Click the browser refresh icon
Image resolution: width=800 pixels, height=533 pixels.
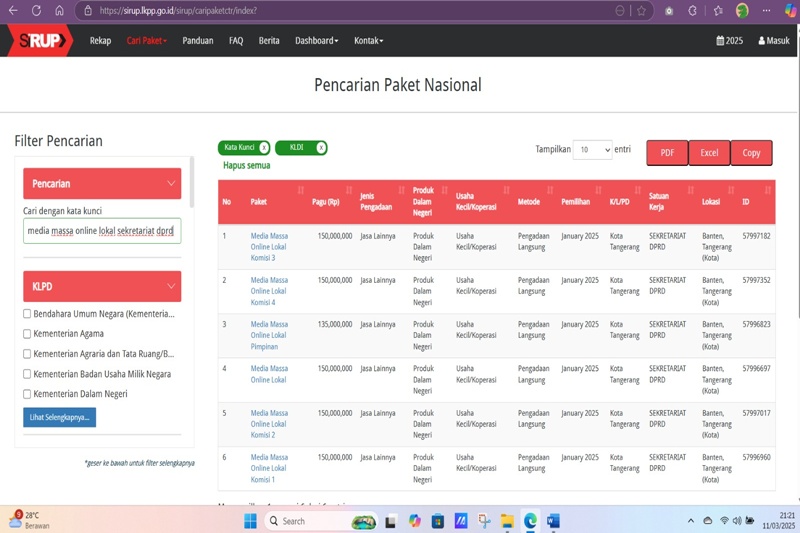tap(37, 10)
